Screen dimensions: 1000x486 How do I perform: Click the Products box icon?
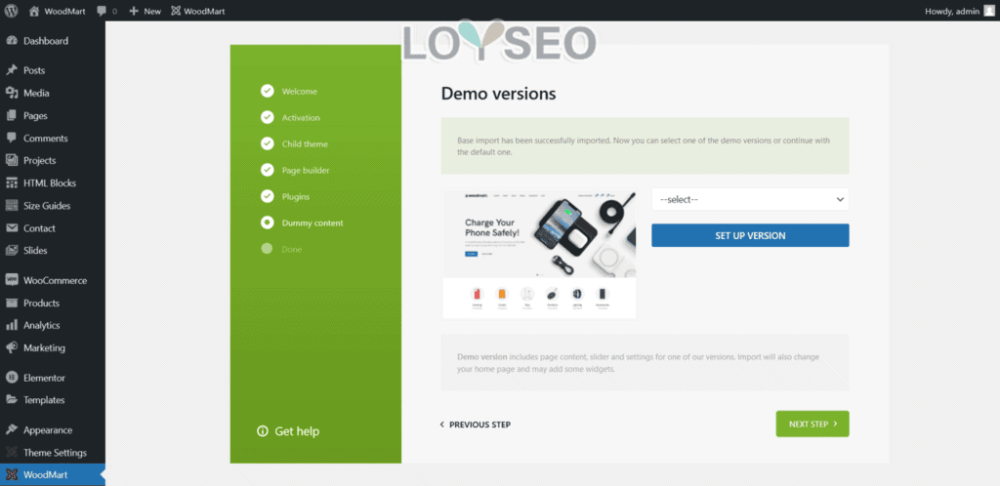click(11, 303)
